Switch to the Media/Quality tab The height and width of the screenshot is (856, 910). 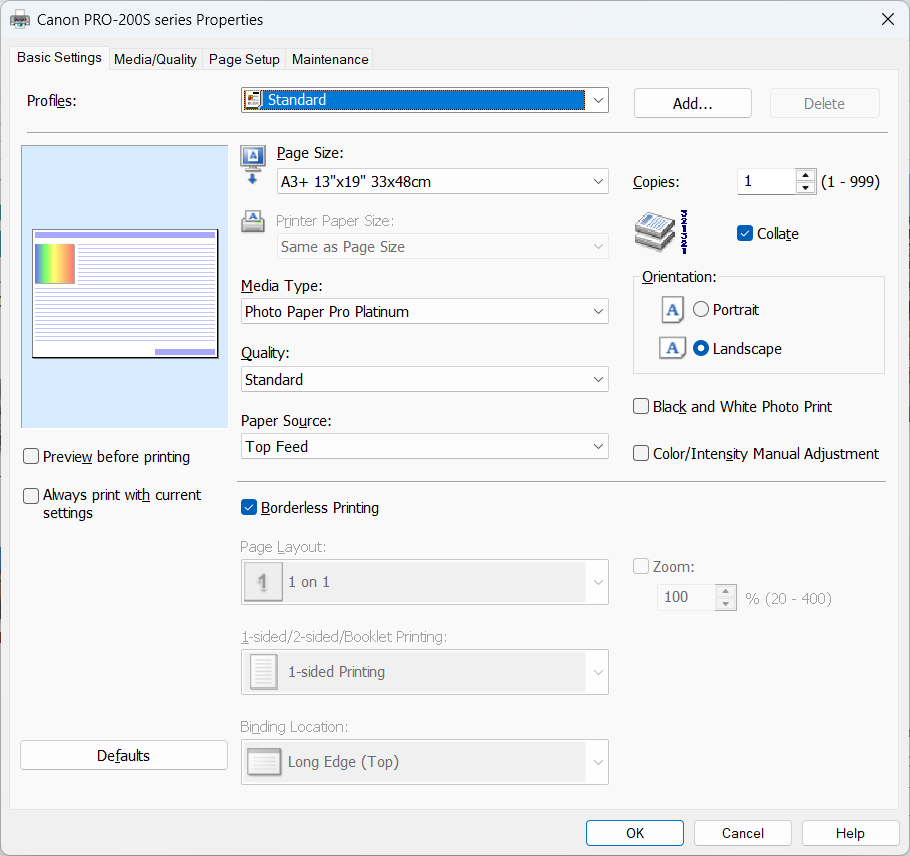[x=155, y=59]
